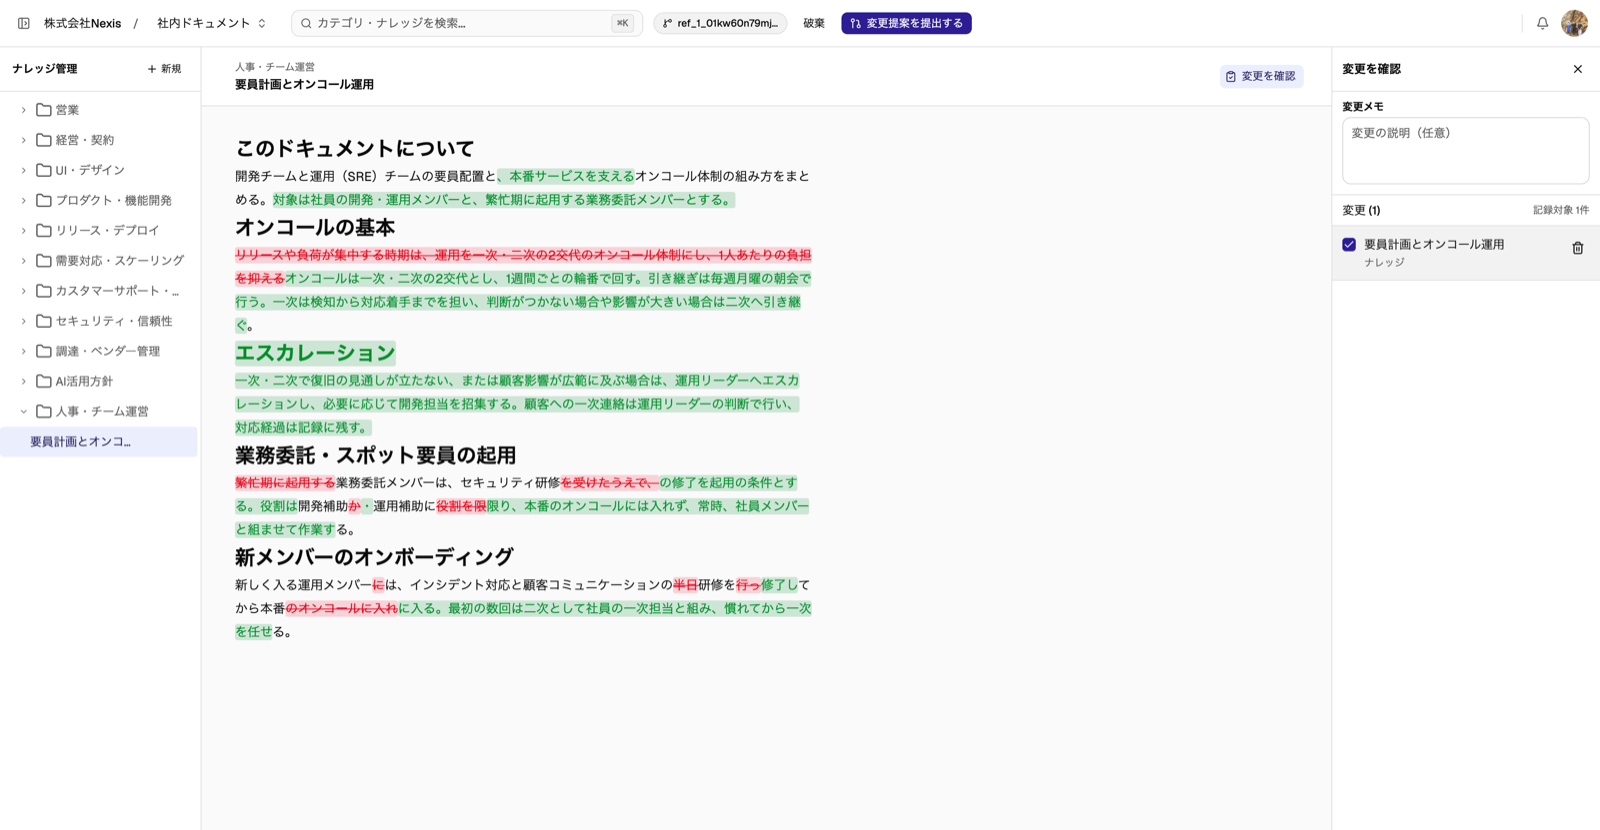Click the 人事・チーム運営 breadcrumb
Screen dimensions: 1600x830
[x=275, y=67]
